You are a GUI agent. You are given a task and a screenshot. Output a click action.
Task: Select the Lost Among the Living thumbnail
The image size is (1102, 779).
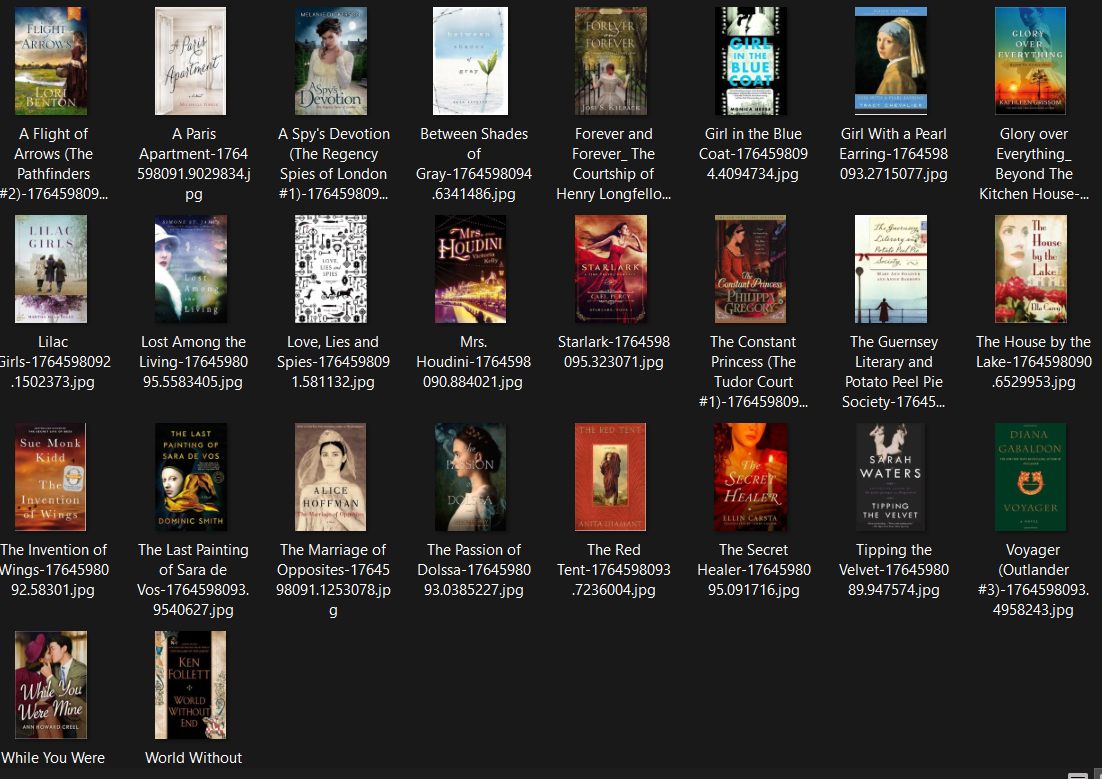pos(191,269)
